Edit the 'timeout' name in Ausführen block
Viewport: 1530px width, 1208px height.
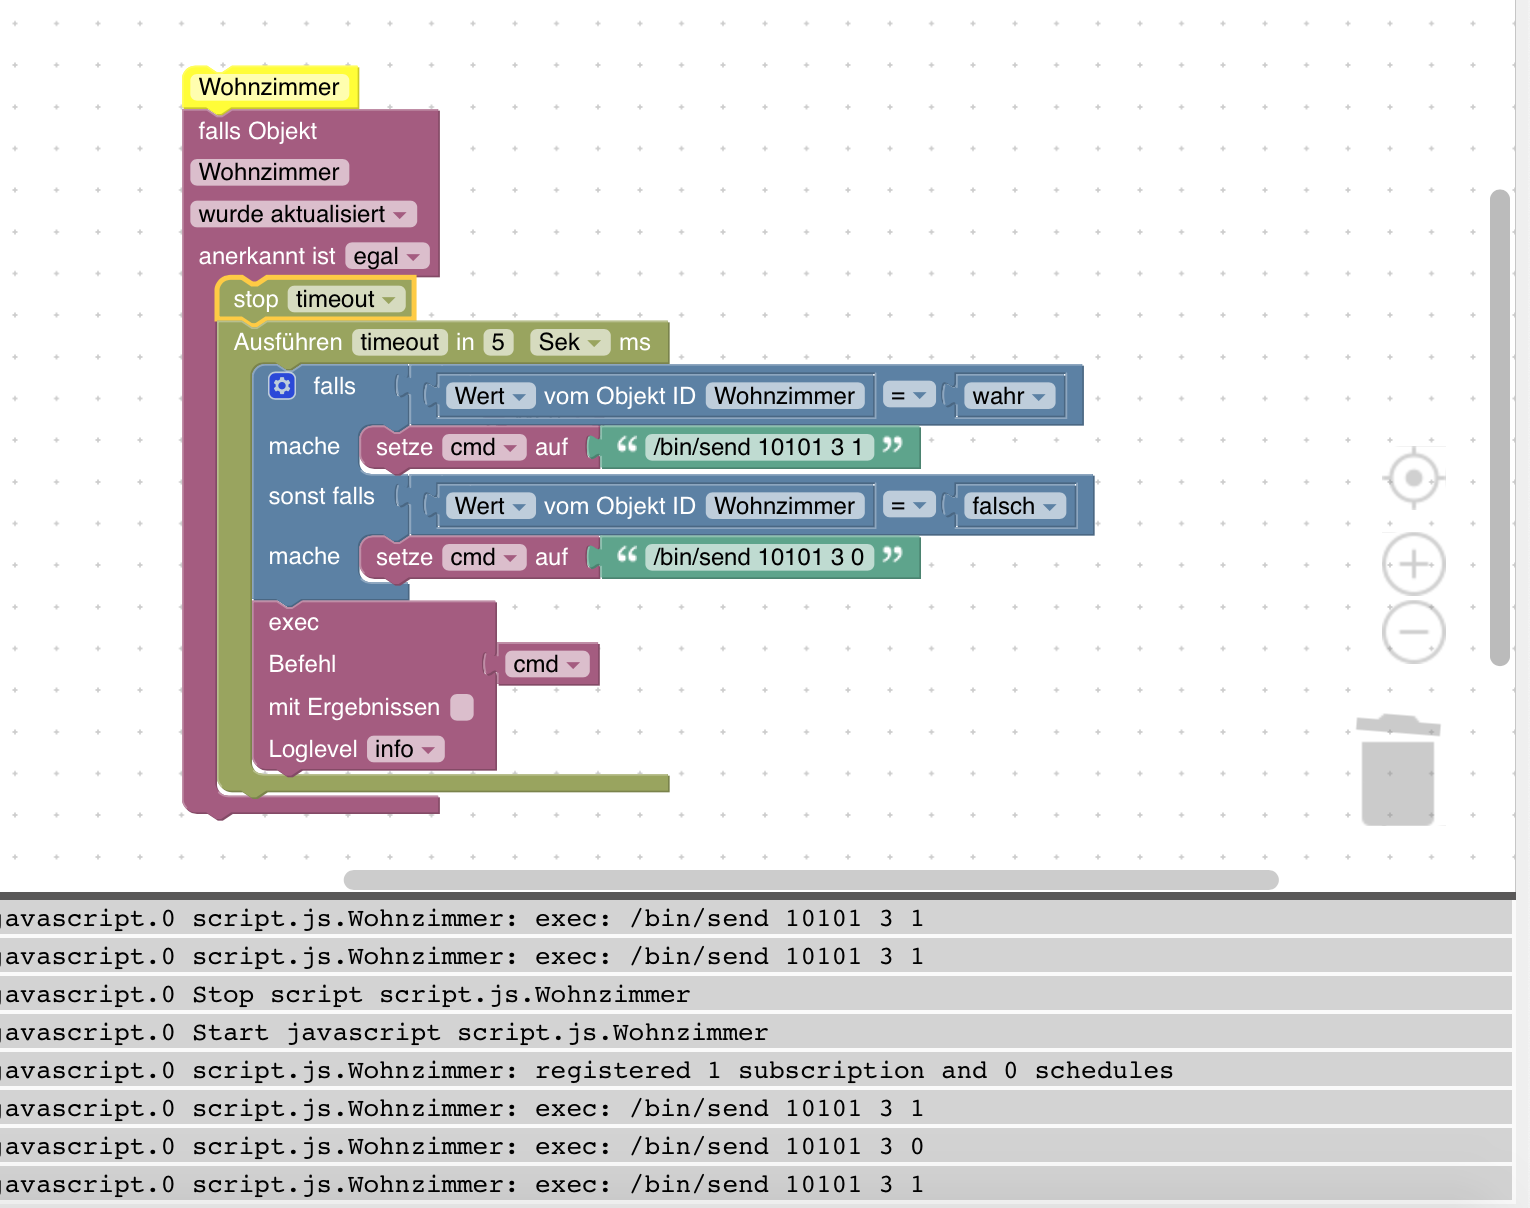400,342
